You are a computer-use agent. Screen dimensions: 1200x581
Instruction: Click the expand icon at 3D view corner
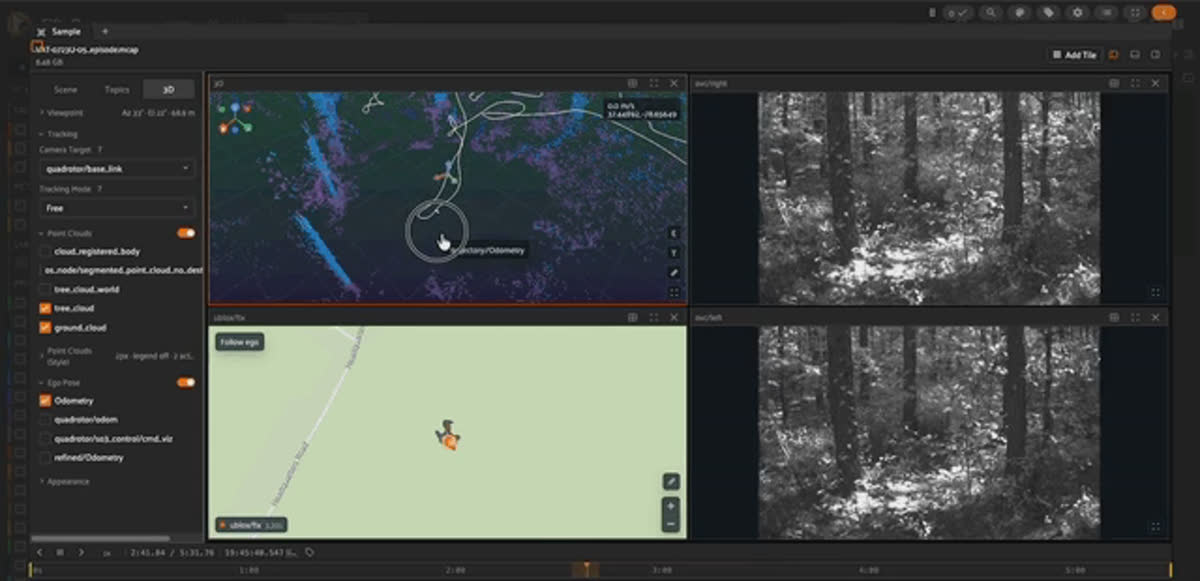pyautogui.click(x=674, y=292)
